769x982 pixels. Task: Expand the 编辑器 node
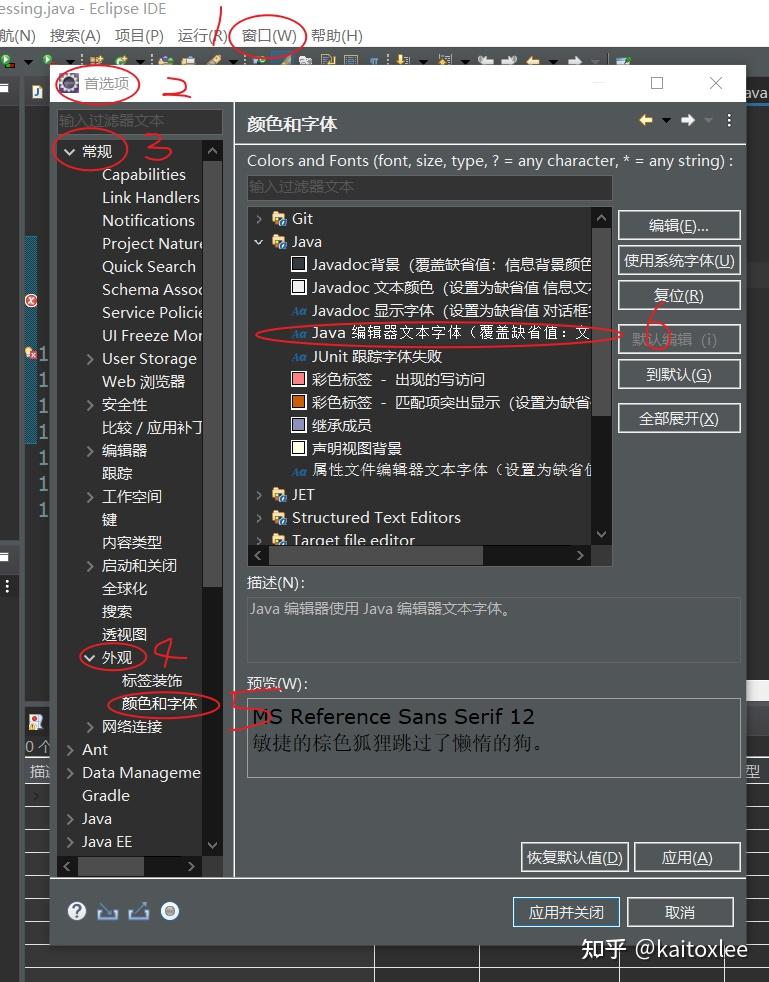90,451
